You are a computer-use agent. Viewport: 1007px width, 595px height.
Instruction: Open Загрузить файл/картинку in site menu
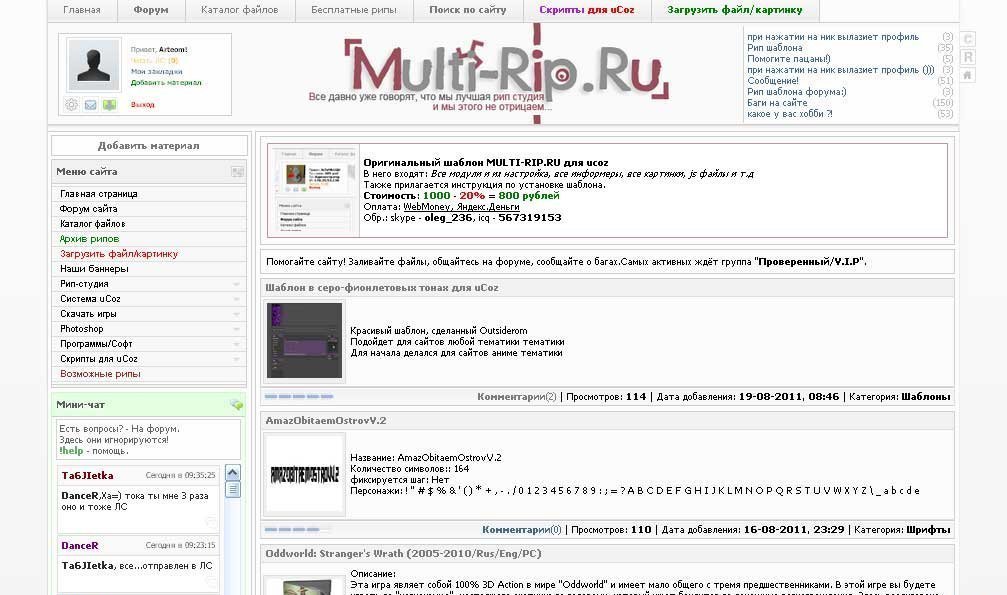click(x=119, y=254)
